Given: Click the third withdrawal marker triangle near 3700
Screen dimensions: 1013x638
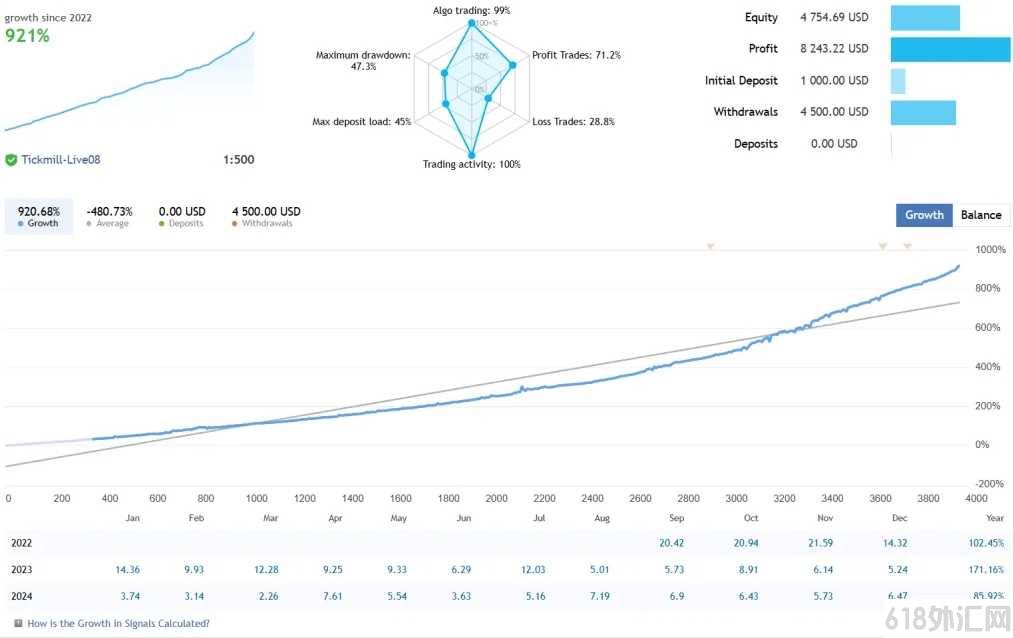Looking at the screenshot, I should point(907,246).
